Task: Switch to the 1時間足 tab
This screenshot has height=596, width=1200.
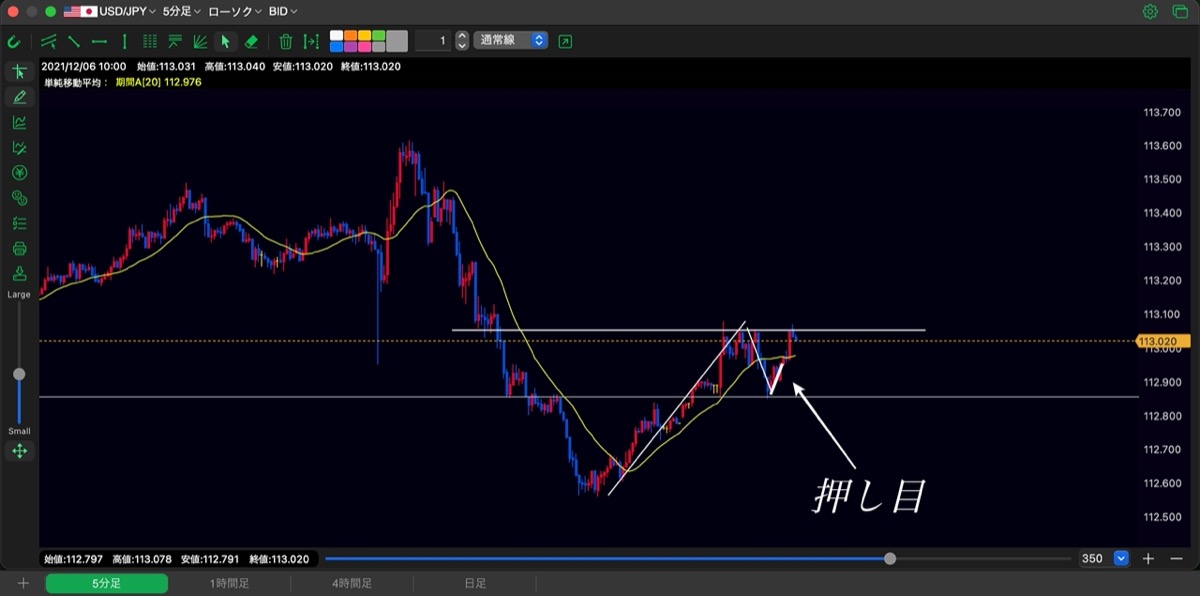Action: tap(229, 583)
